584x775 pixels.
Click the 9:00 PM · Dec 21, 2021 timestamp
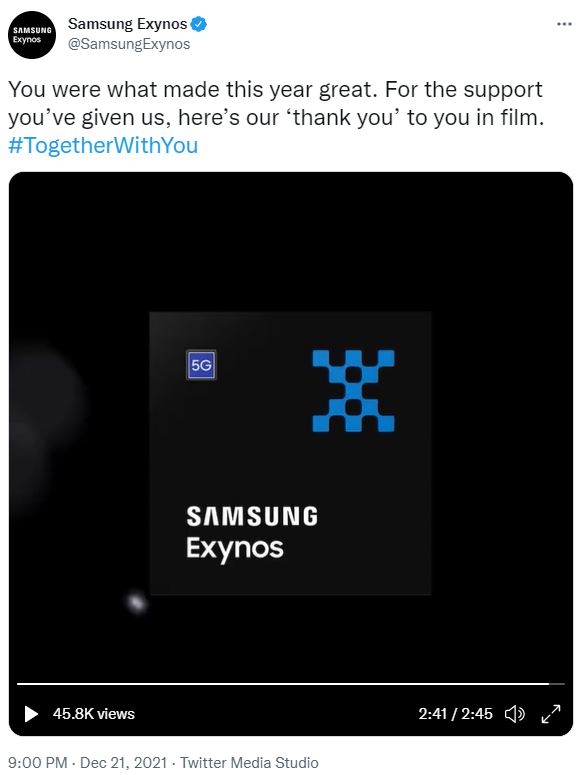pos(87,763)
